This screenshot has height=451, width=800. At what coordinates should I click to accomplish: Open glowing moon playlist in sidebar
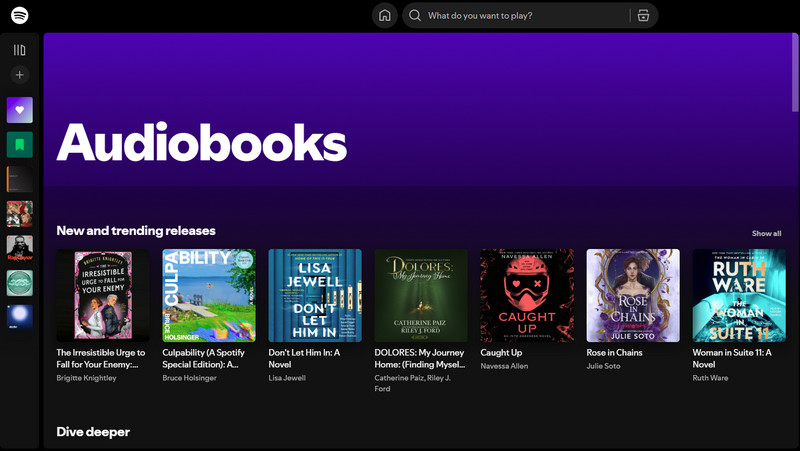pyautogui.click(x=19, y=317)
